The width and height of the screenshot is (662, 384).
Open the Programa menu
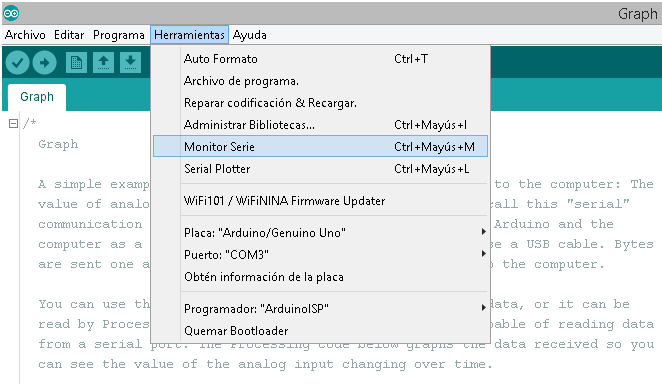click(119, 35)
